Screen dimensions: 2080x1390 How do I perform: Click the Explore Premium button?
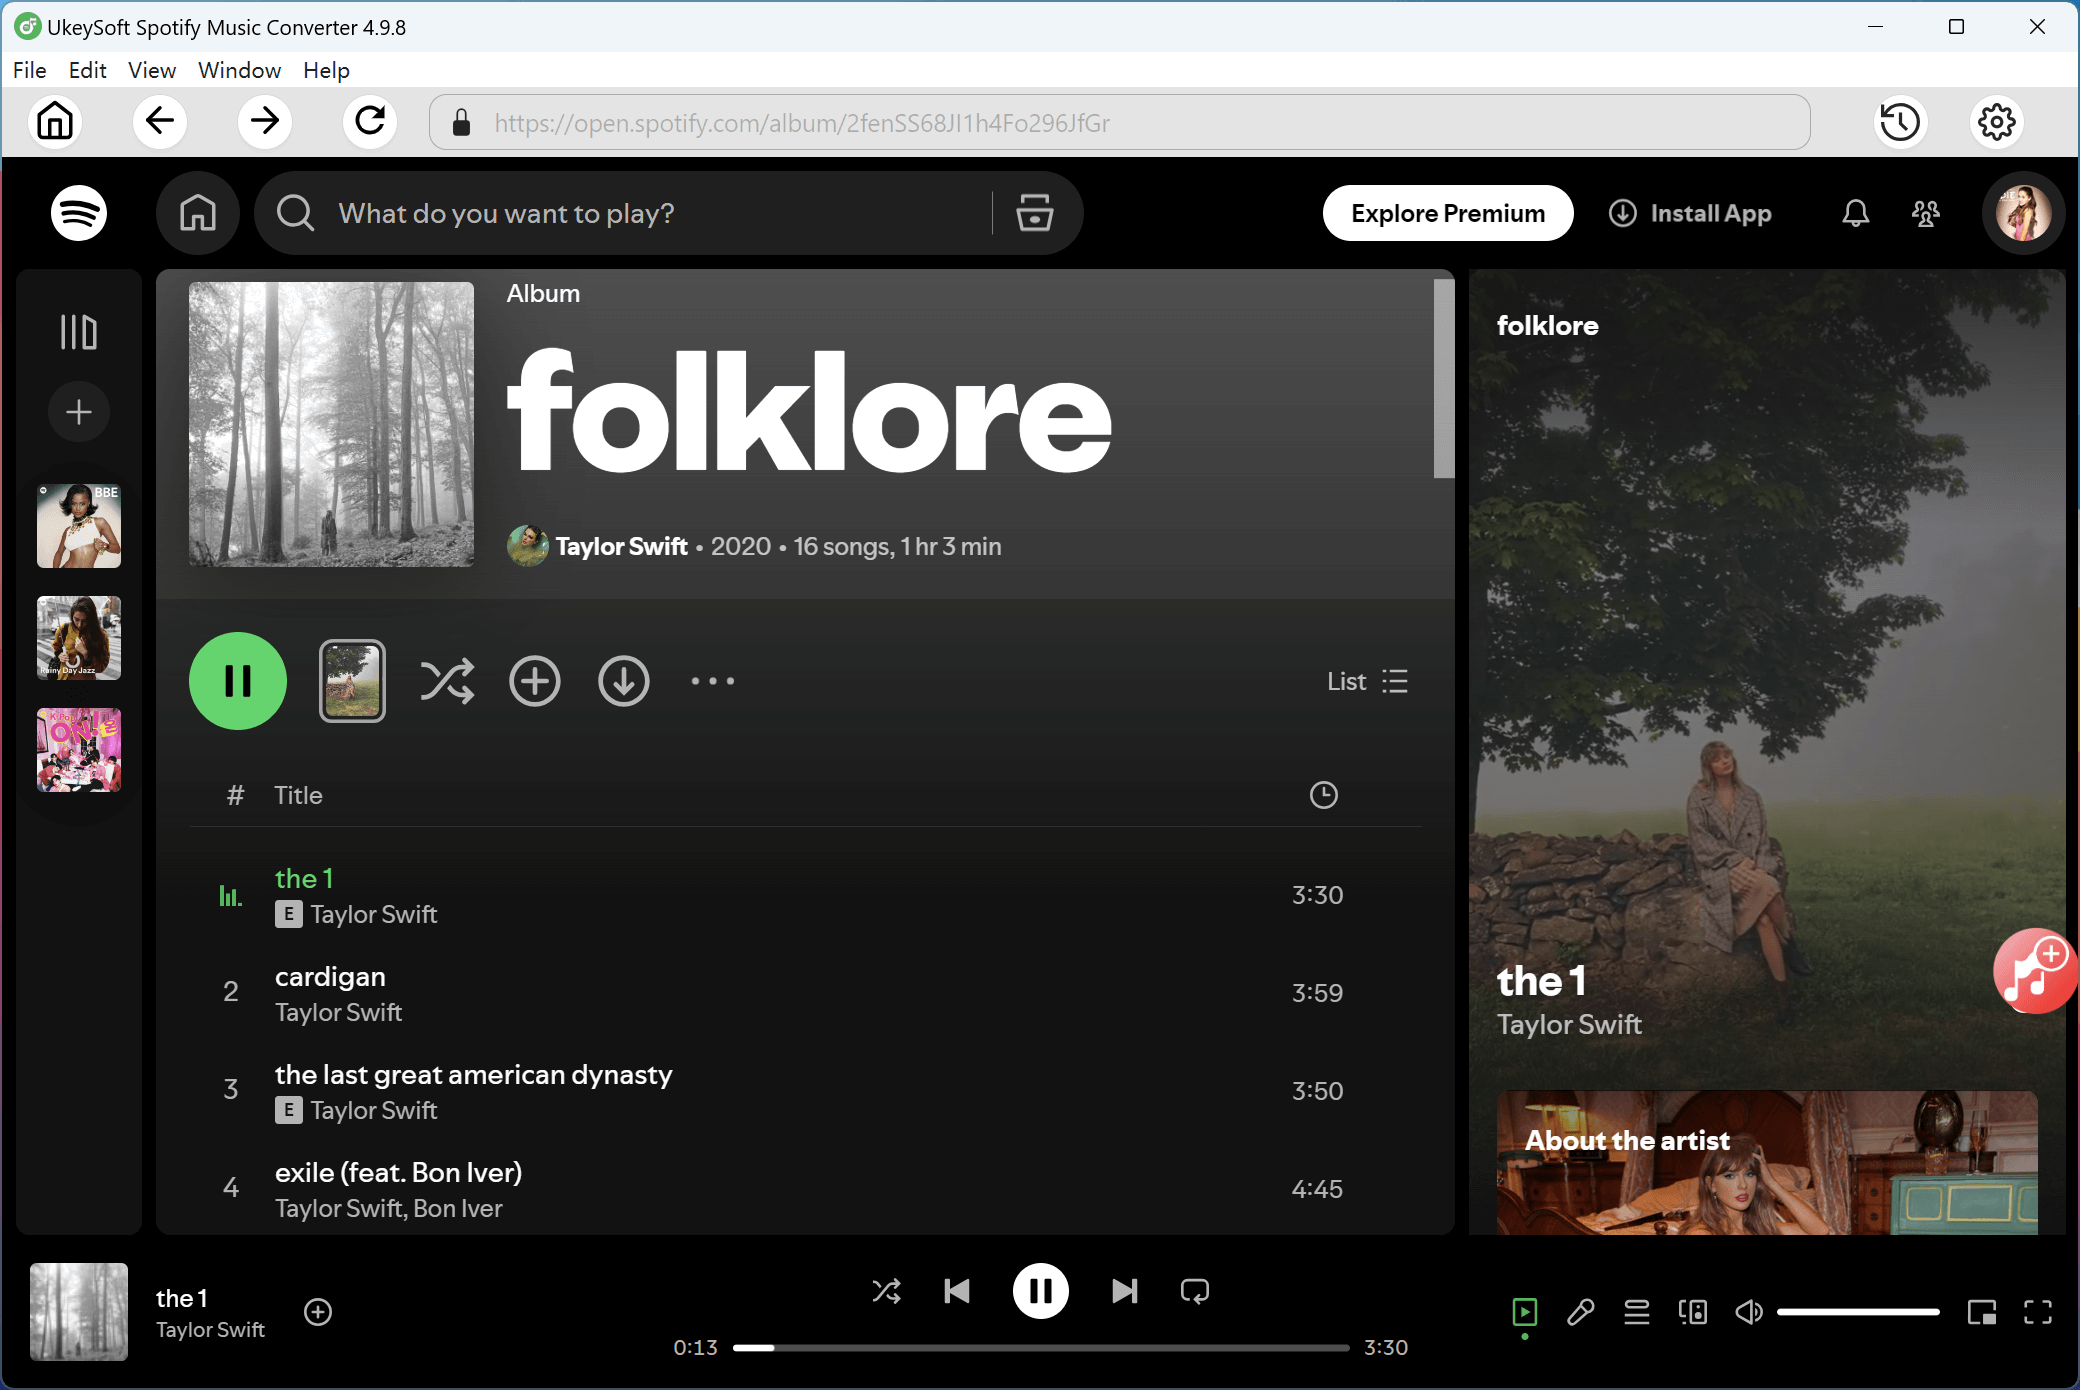(1447, 213)
